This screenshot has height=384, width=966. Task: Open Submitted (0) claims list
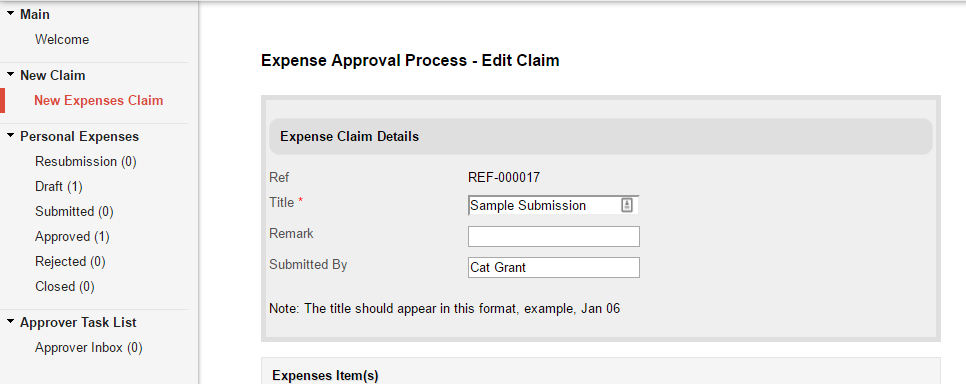click(74, 211)
